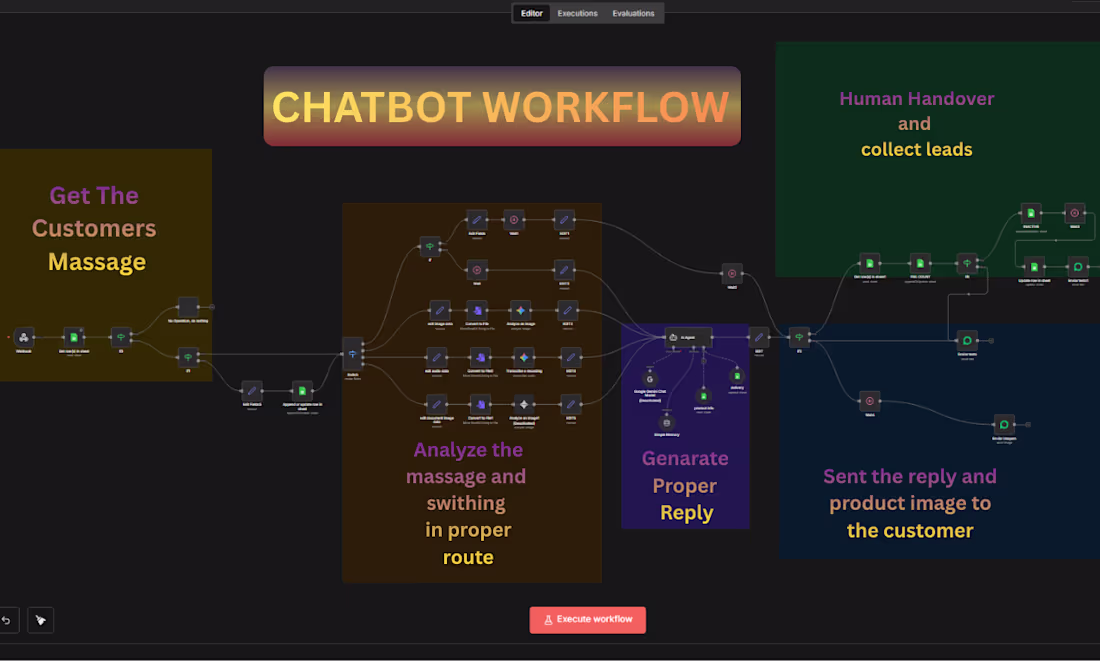The width and height of the screenshot is (1100, 661).
Task: Open the Executions tab
Action: coord(577,13)
